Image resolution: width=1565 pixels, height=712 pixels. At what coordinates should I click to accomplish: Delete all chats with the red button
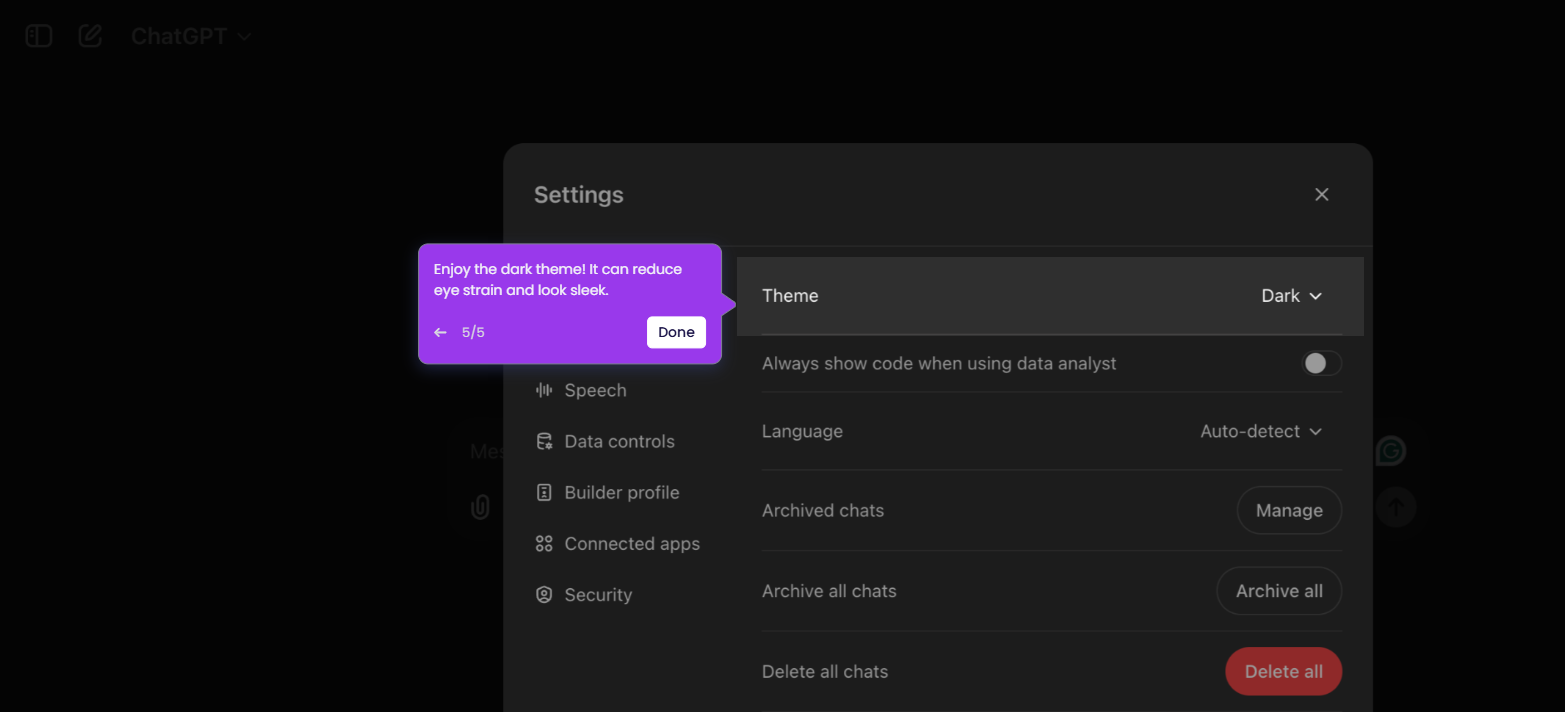[1283, 671]
